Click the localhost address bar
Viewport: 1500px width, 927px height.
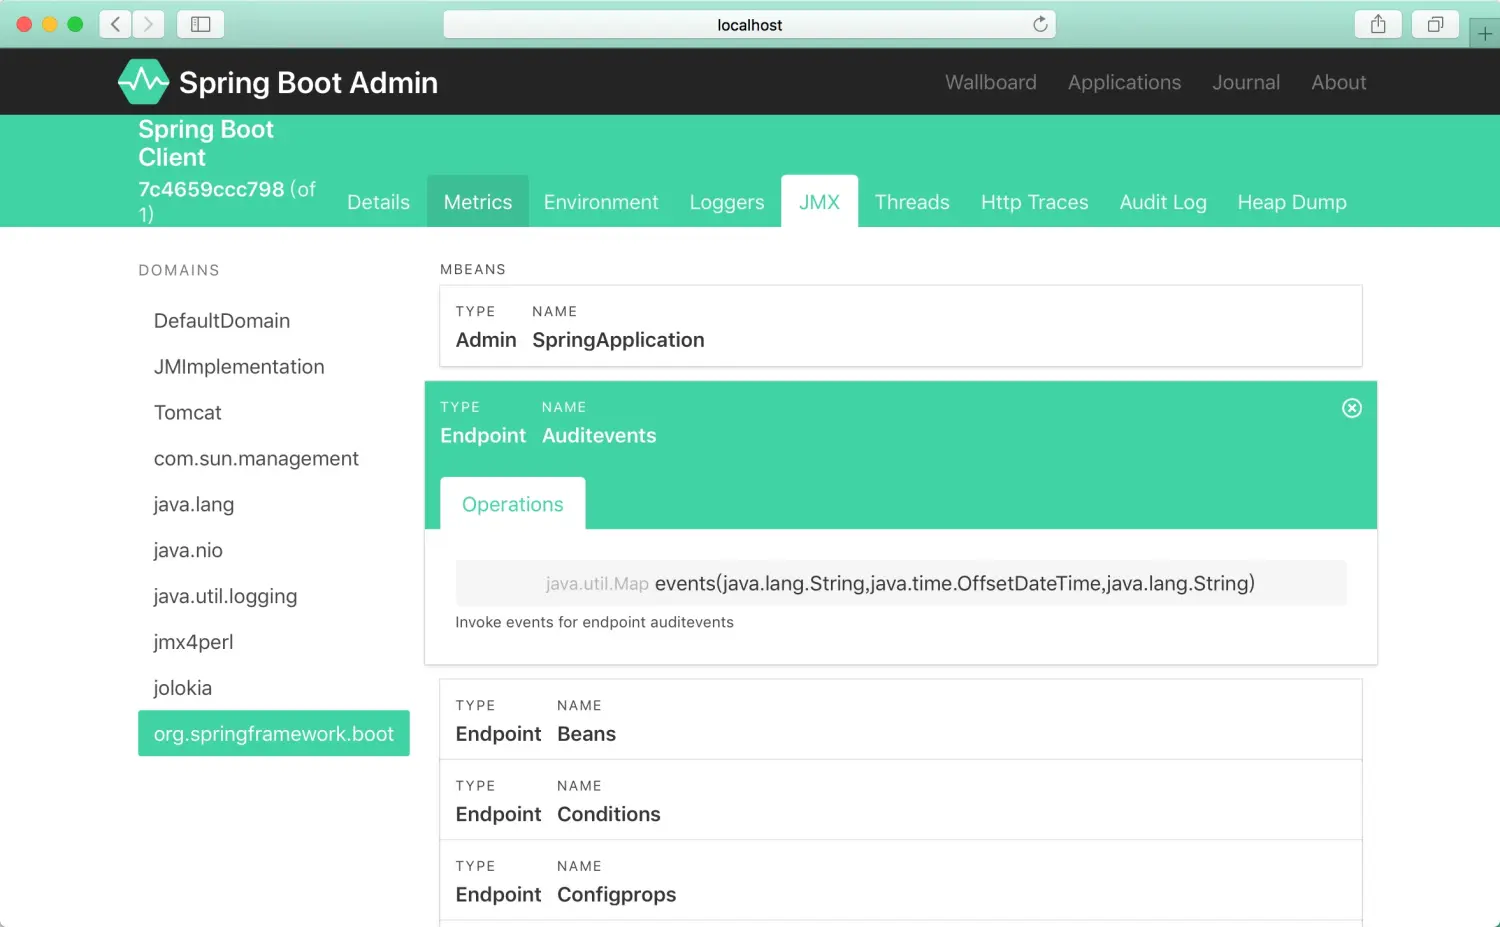point(750,24)
